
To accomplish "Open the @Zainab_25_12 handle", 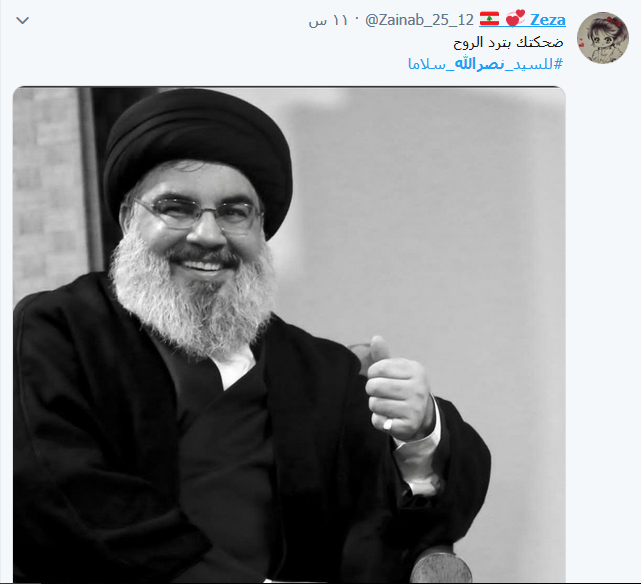I will [419, 20].
